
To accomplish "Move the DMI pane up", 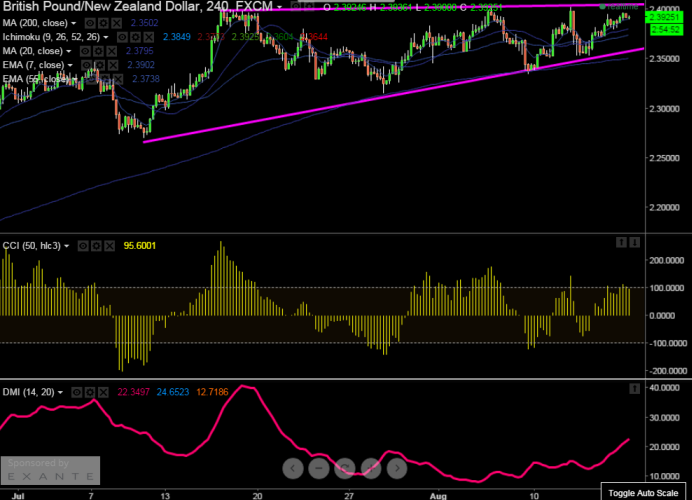I will coord(634,388).
